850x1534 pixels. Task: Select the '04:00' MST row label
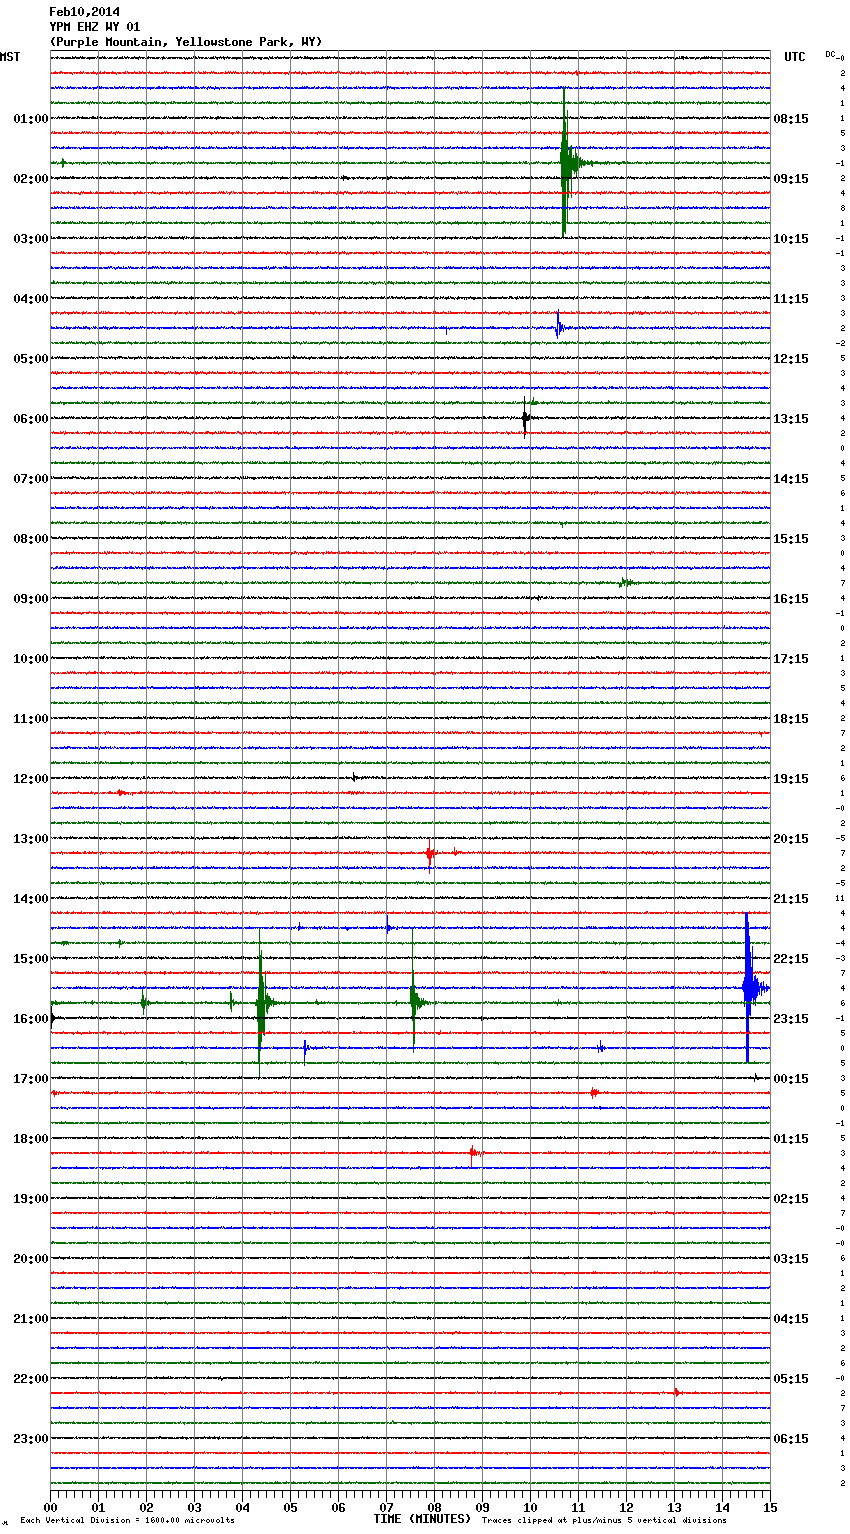[x=31, y=299]
